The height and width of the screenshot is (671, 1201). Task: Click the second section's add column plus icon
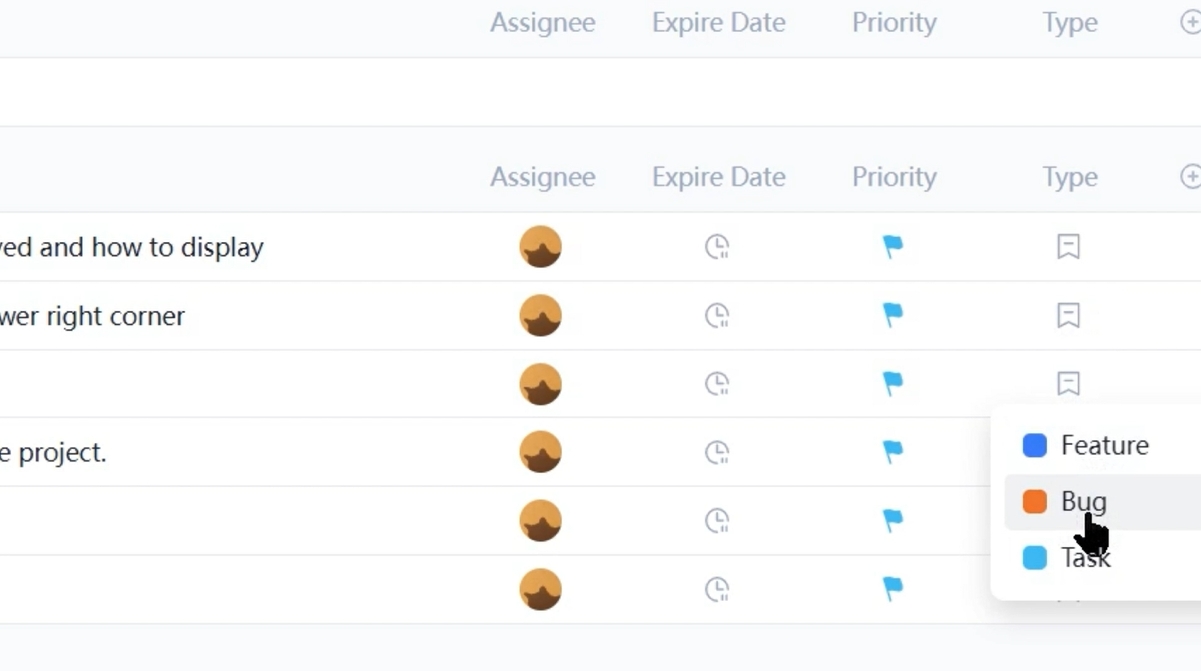pyautogui.click(x=1190, y=177)
